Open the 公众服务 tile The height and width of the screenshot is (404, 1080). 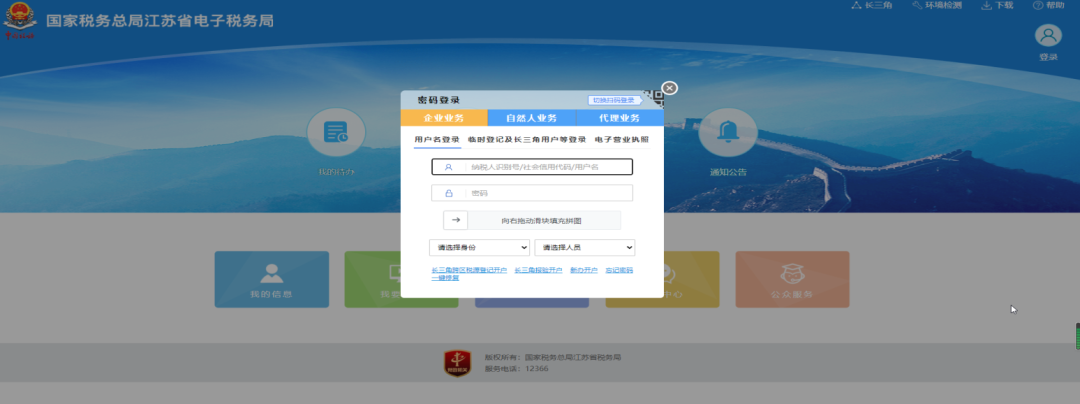pyautogui.click(x=792, y=279)
